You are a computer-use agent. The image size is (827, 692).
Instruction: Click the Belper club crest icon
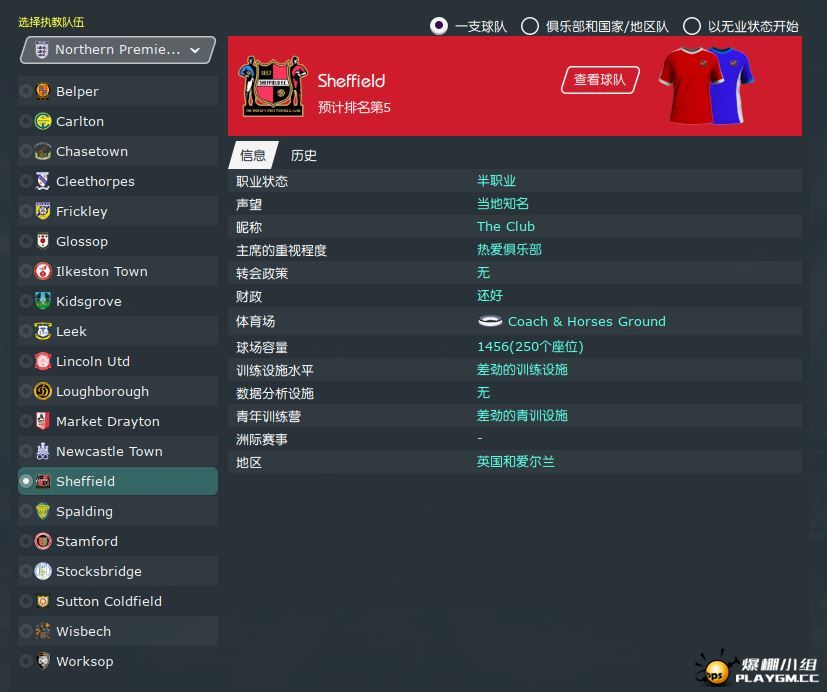(x=43, y=91)
